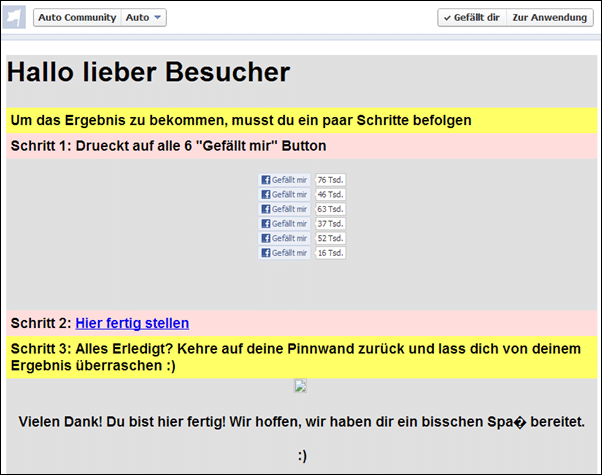Toggle the 'Gefällt dir' like button

point(472,18)
